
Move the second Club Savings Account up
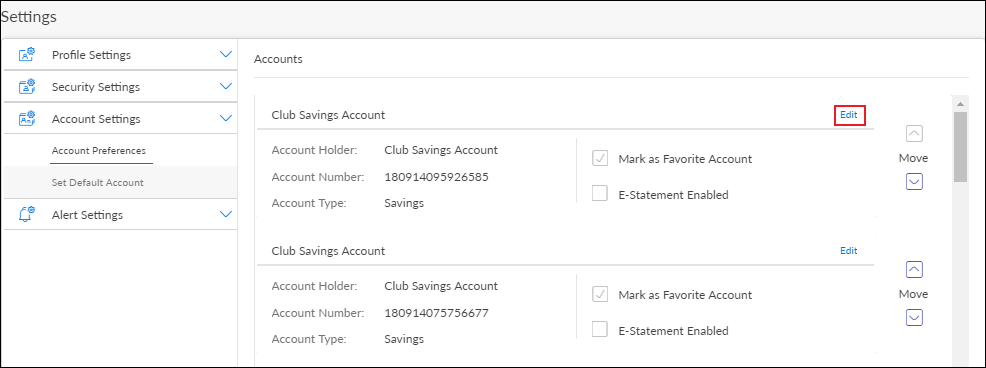(x=914, y=270)
